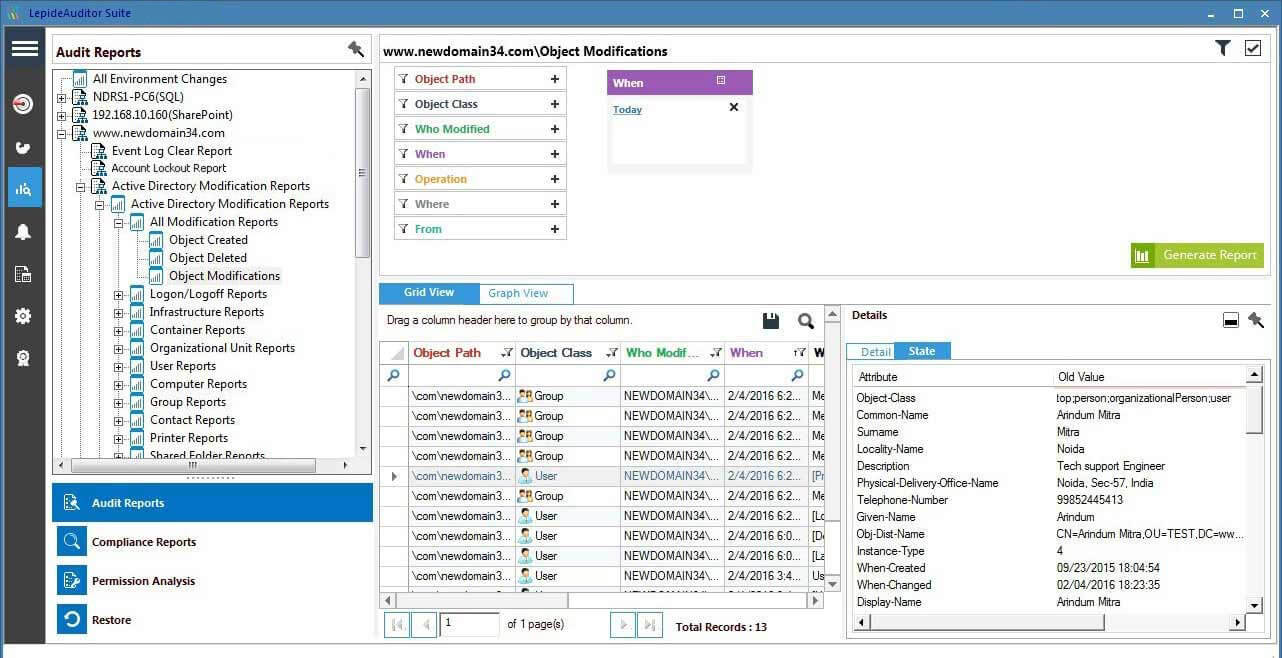Switch to the Graph View tab
Image resolution: width=1282 pixels, height=658 pixels.
tap(518, 293)
